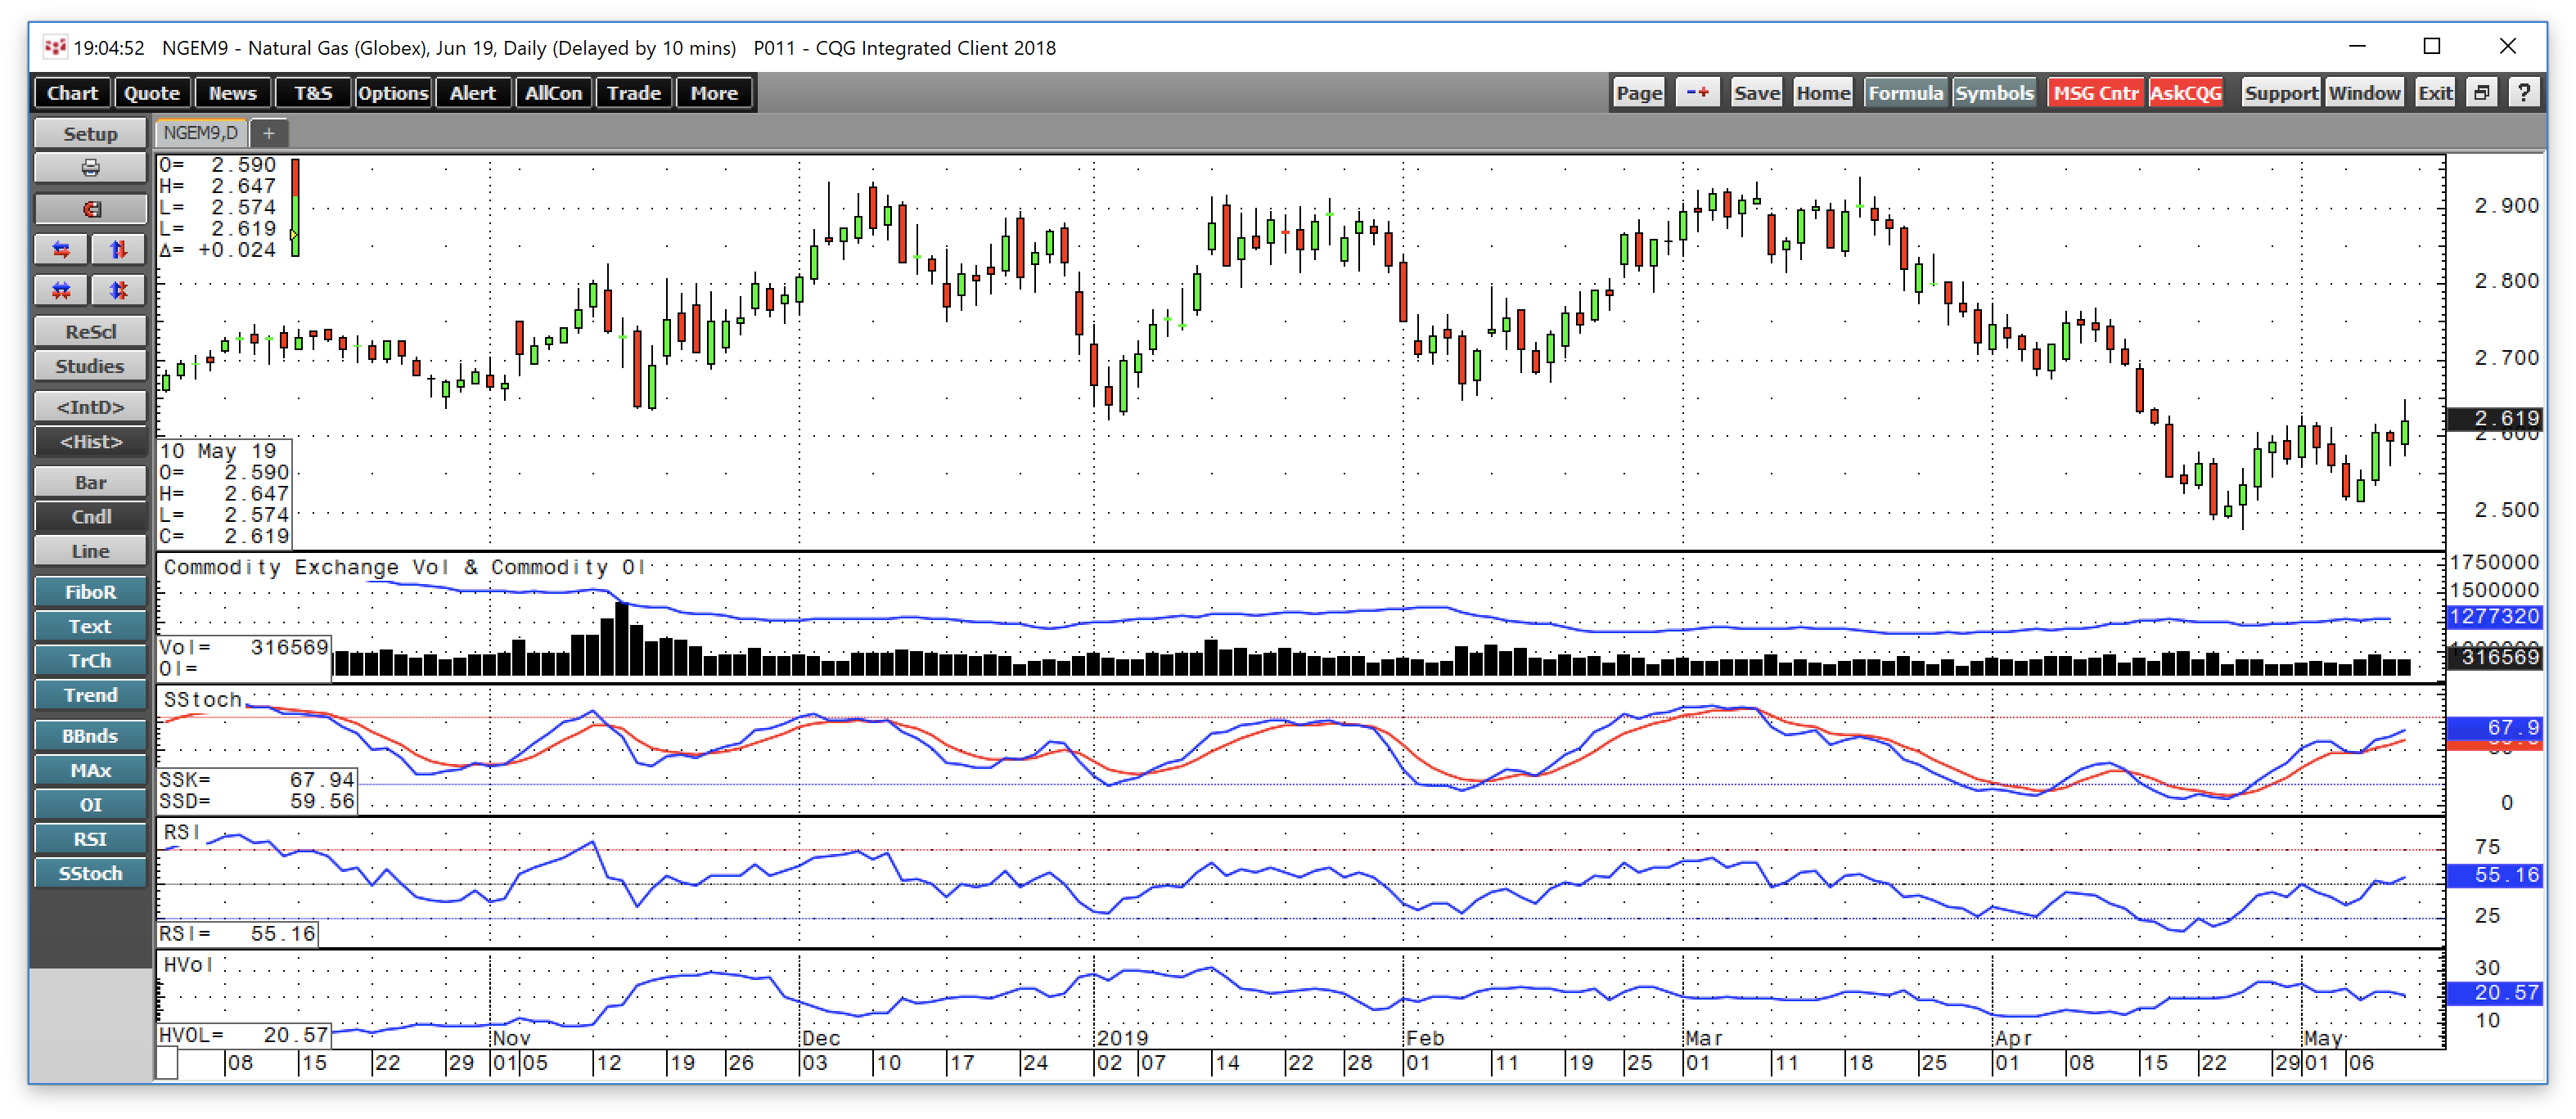
Task: Open the Support menu
Action: click(2281, 93)
